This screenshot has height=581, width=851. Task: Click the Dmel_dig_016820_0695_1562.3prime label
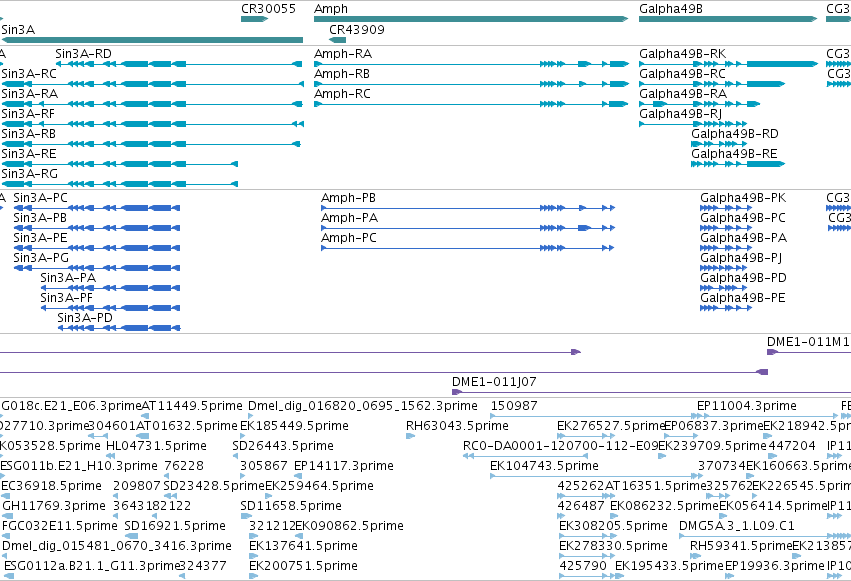363,406
